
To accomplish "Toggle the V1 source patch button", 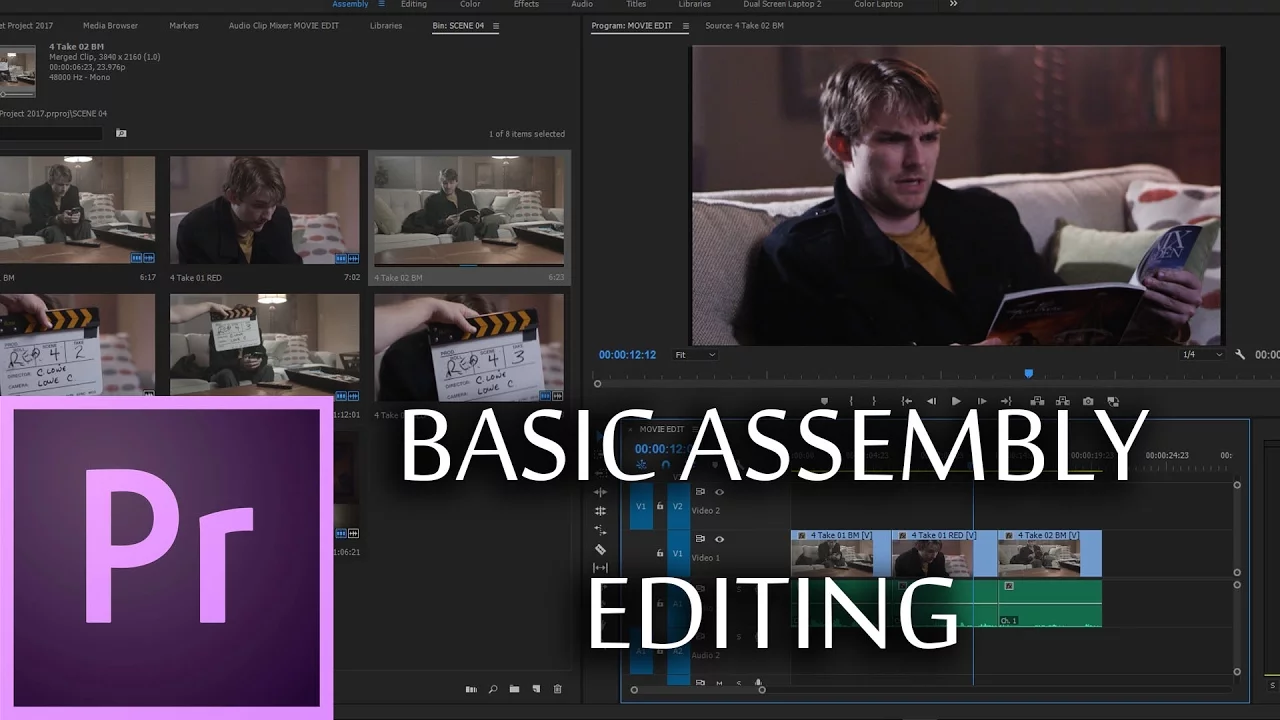I will pyautogui.click(x=641, y=507).
